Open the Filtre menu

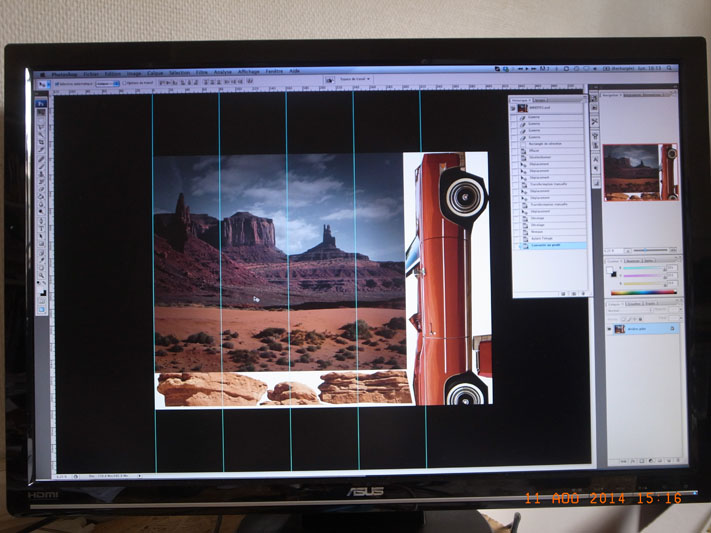201,73
